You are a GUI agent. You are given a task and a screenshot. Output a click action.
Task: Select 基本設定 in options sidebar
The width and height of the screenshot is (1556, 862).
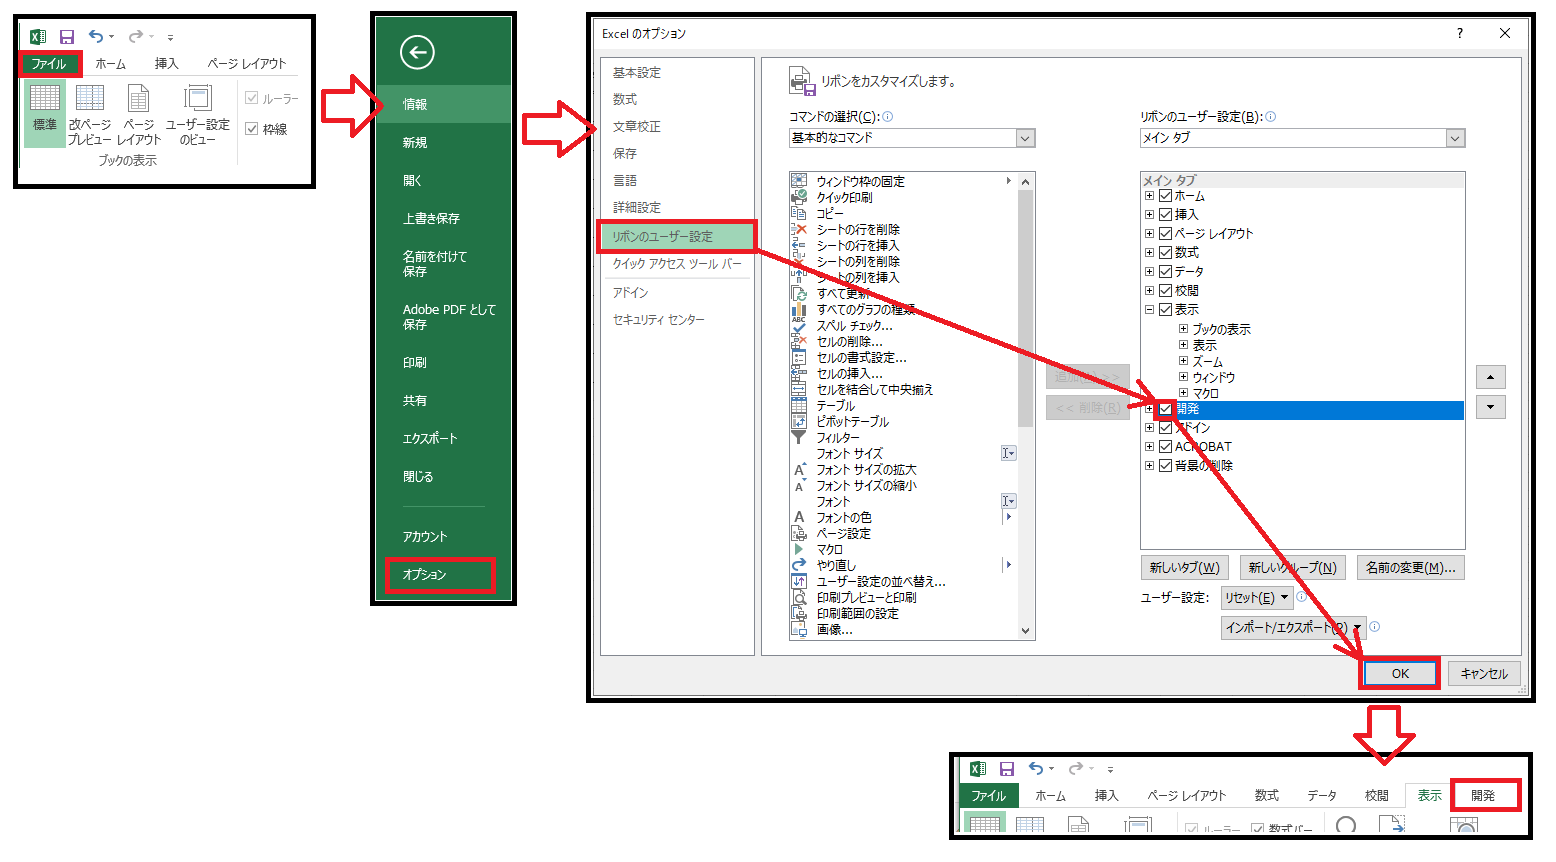coord(677,73)
